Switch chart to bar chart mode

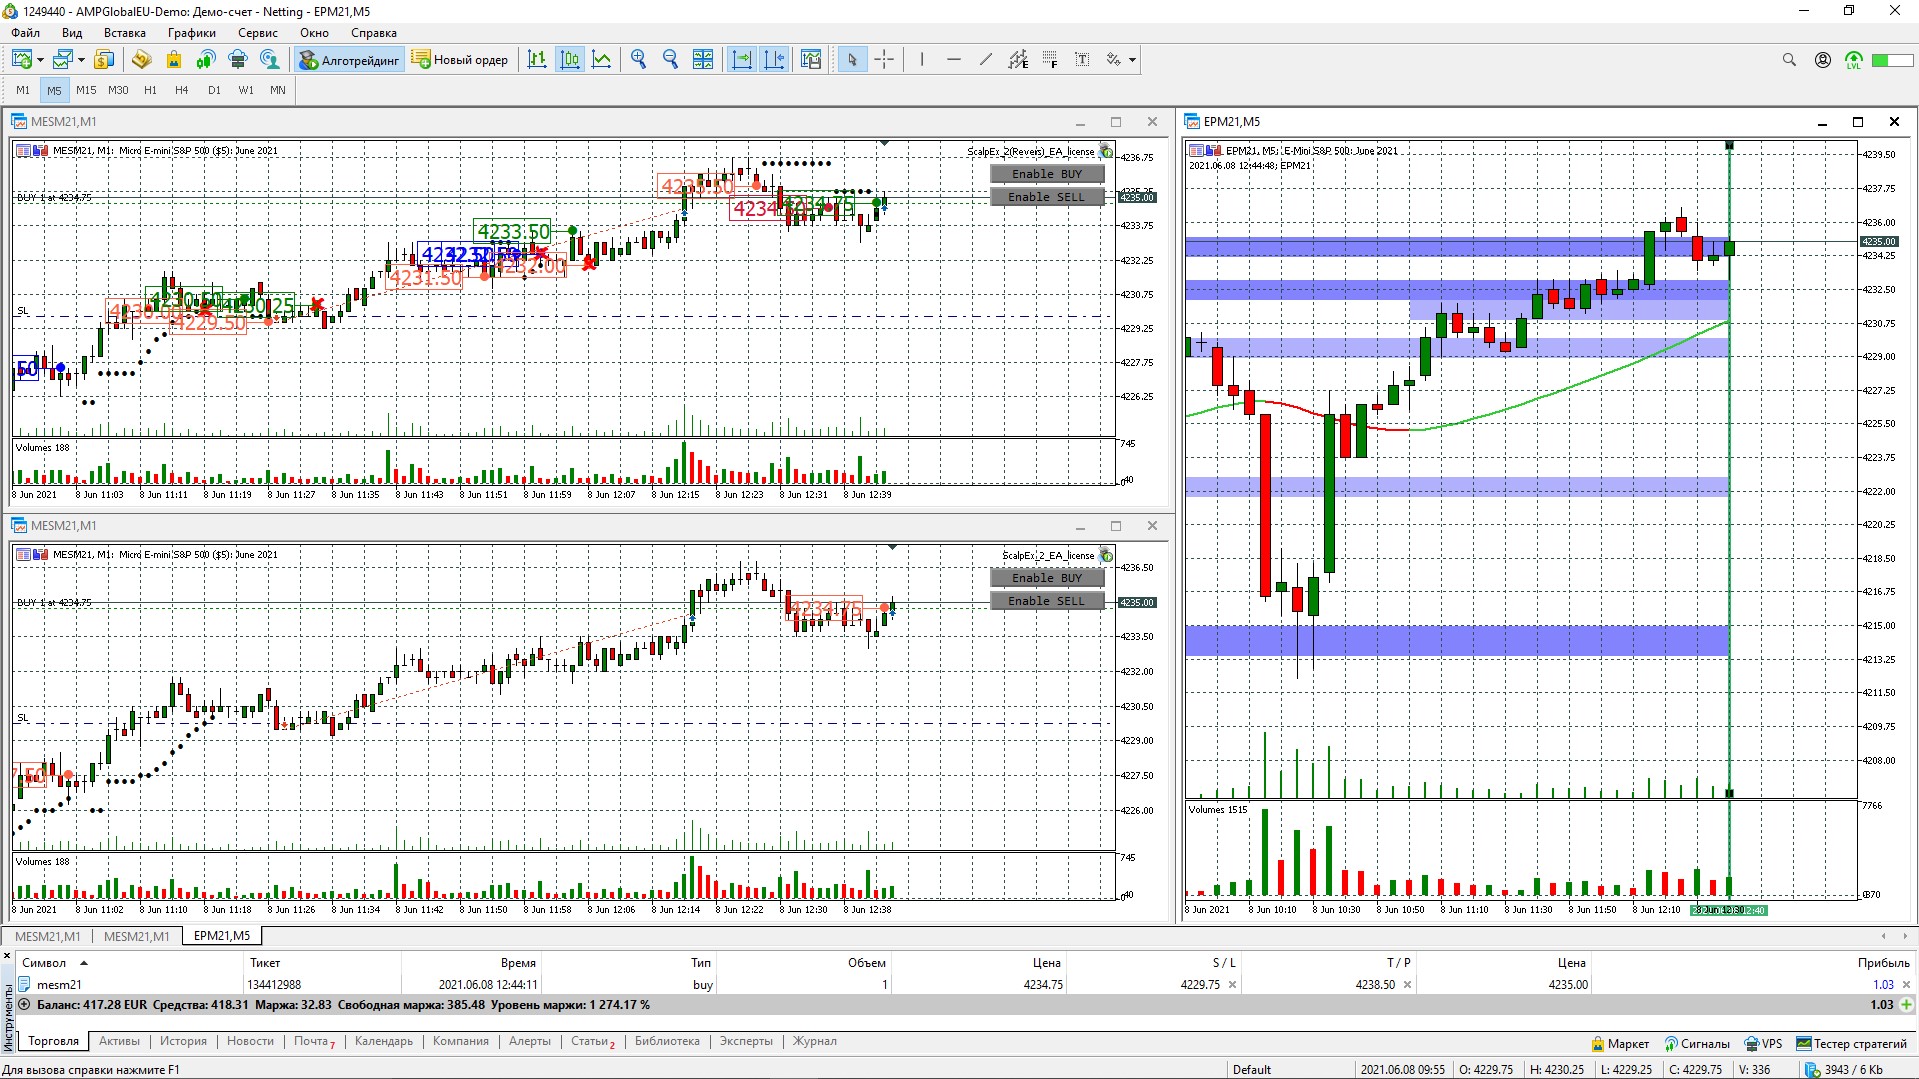coord(537,60)
